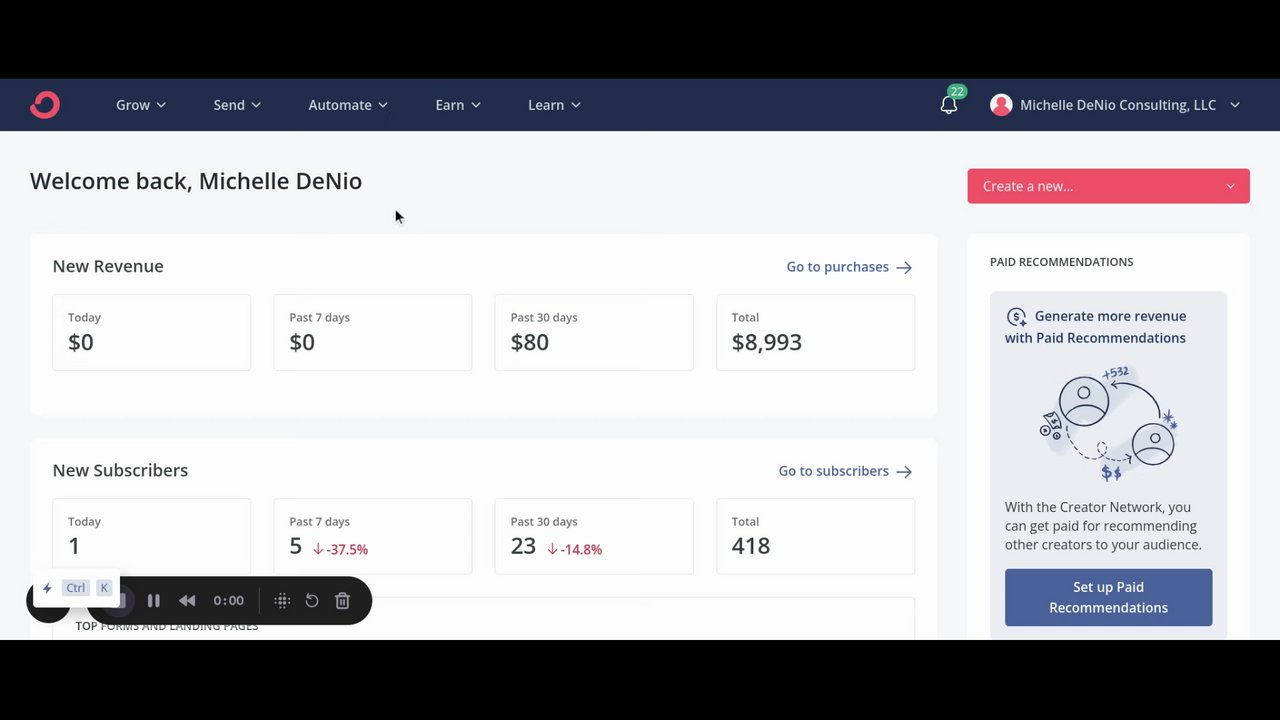This screenshot has height=720, width=1280.
Task: Select the Past 30 days $80 revenue card
Action: [x=594, y=332]
